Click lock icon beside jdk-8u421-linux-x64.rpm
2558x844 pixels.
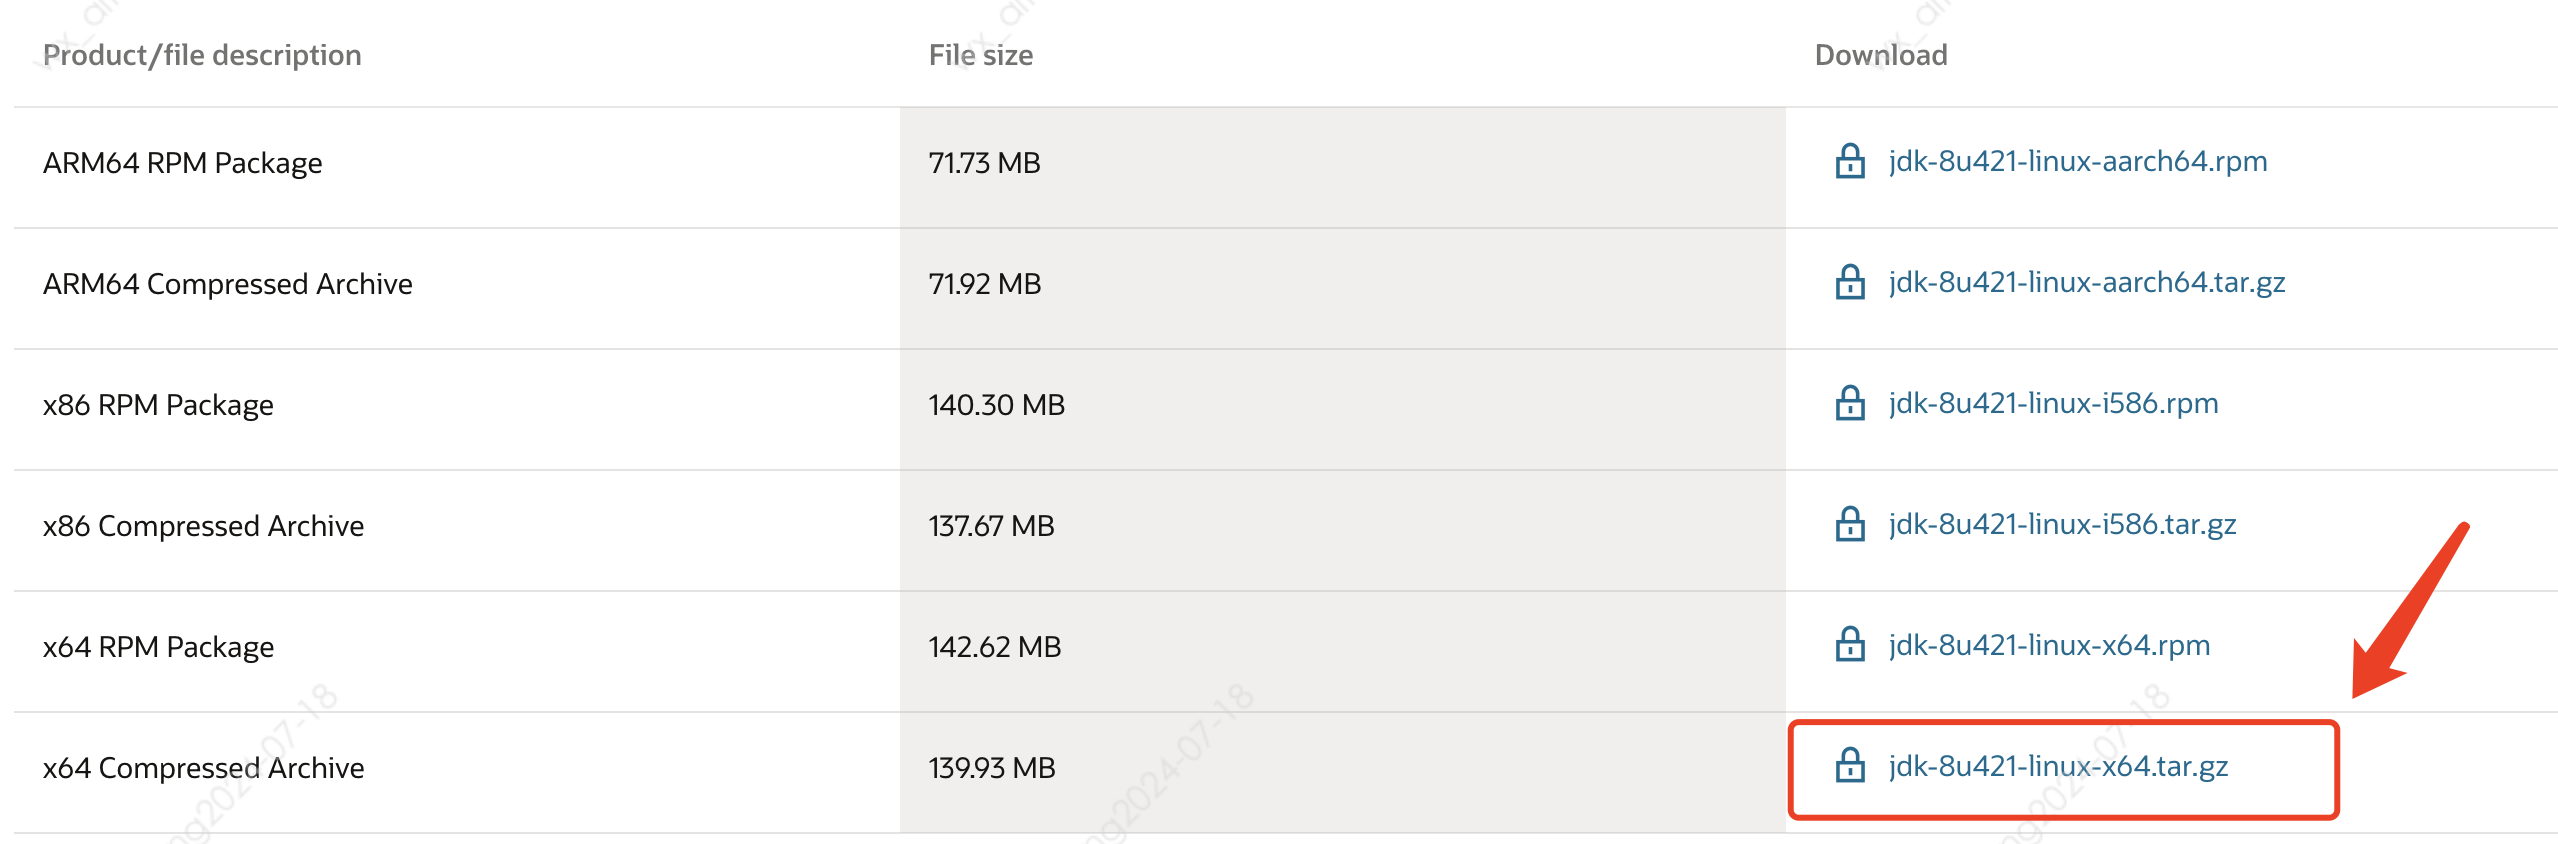pos(1849,645)
